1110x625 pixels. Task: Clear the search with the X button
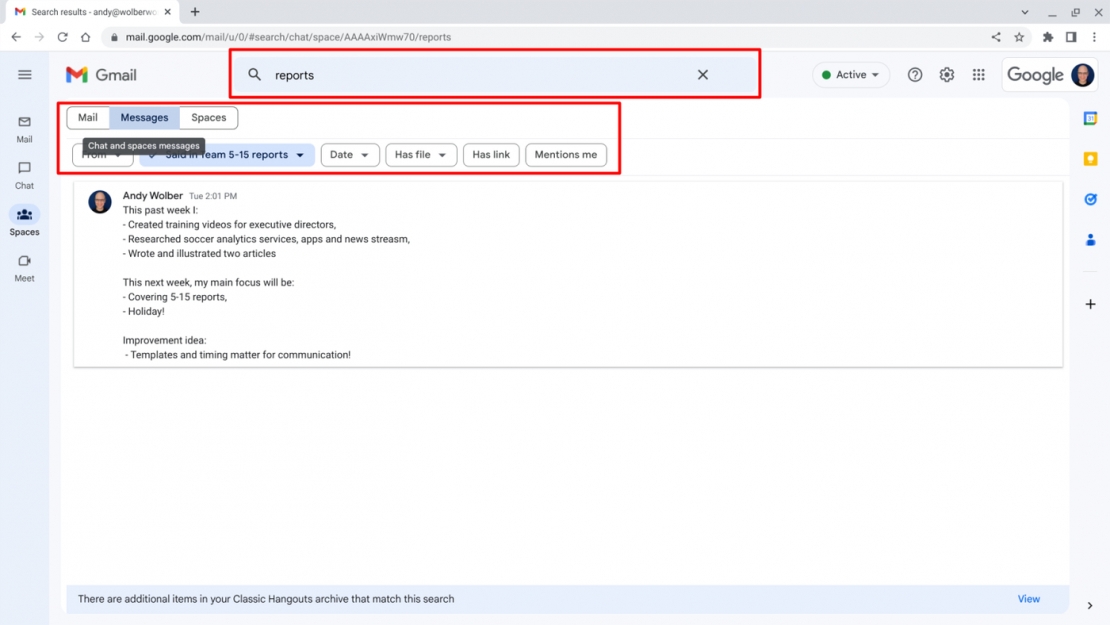(703, 74)
